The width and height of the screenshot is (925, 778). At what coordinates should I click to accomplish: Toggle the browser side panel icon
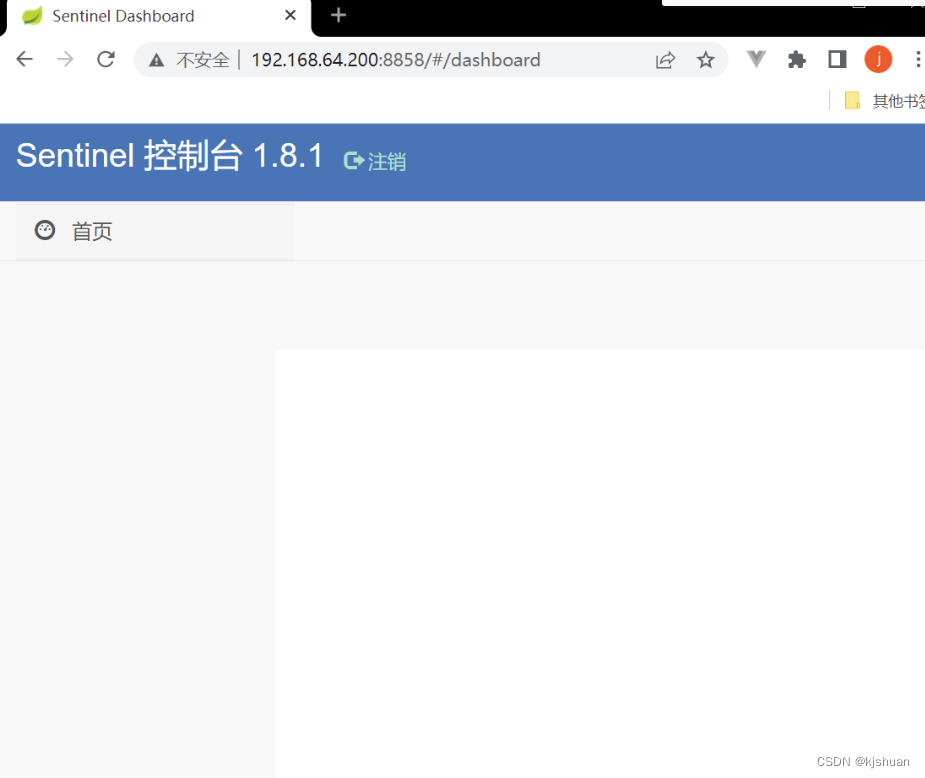pyautogui.click(x=837, y=59)
